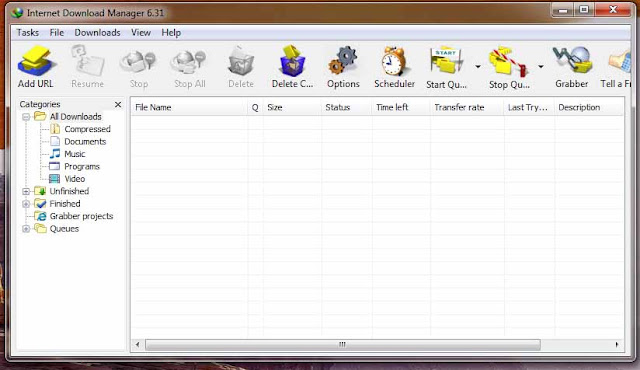Maximize the Internet Download Manager window
Screen dimensions: 640x370
584,10
